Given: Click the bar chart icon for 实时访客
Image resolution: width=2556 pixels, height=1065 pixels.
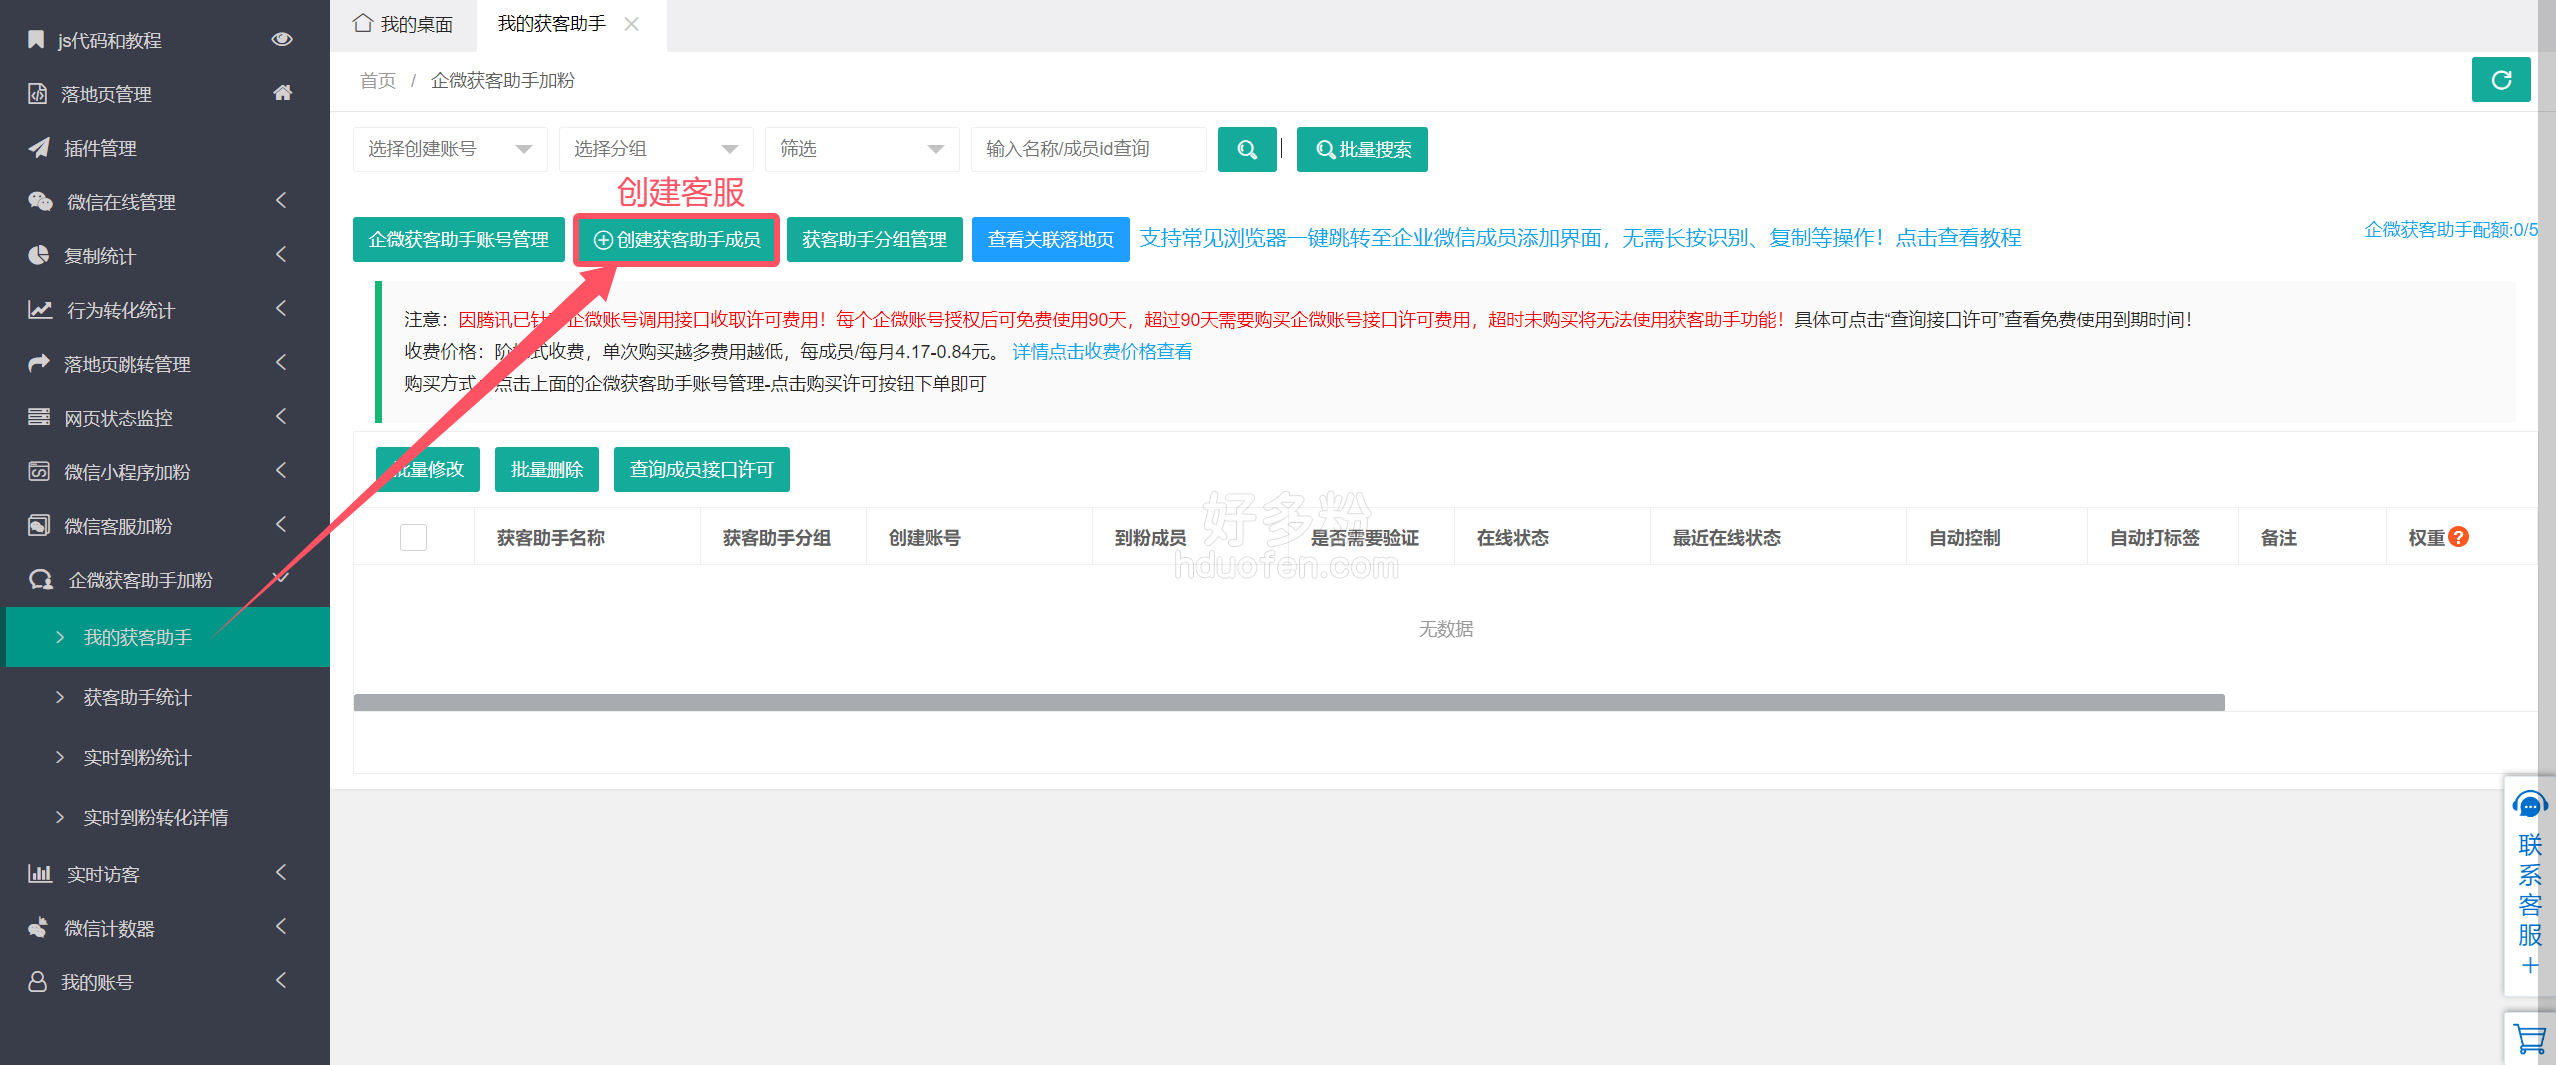Looking at the screenshot, I should pos(40,874).
